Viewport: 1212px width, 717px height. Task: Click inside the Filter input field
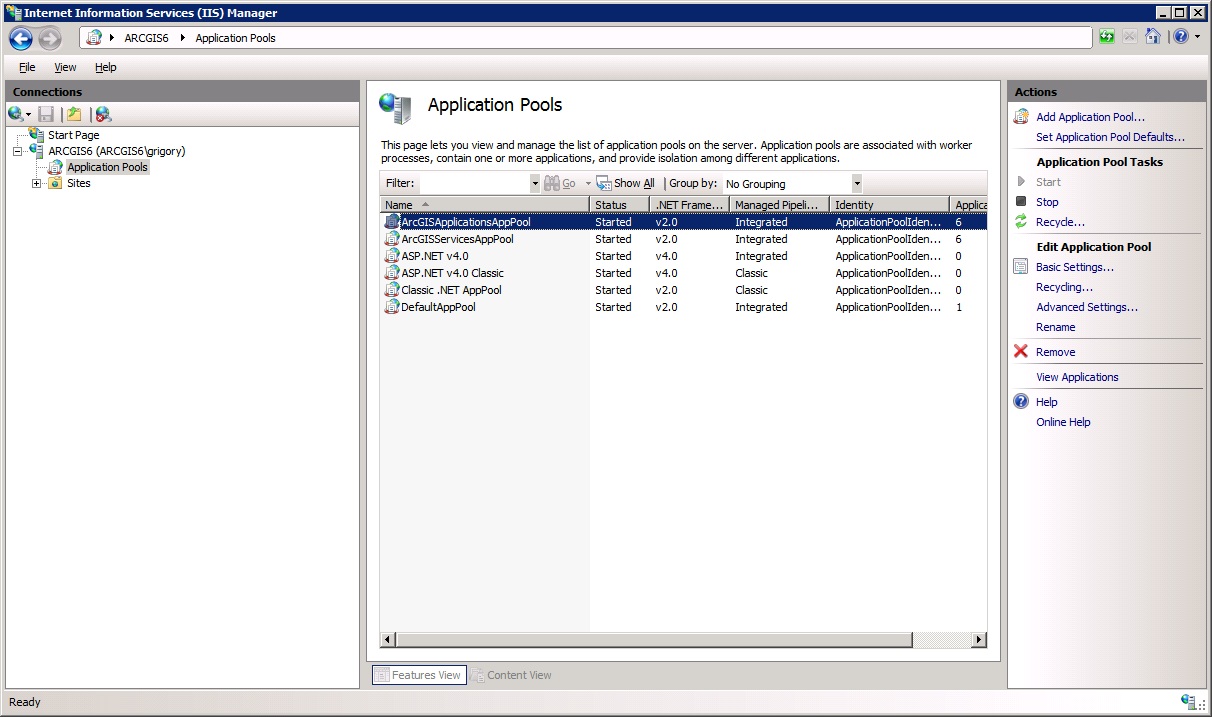coord(474,184)
